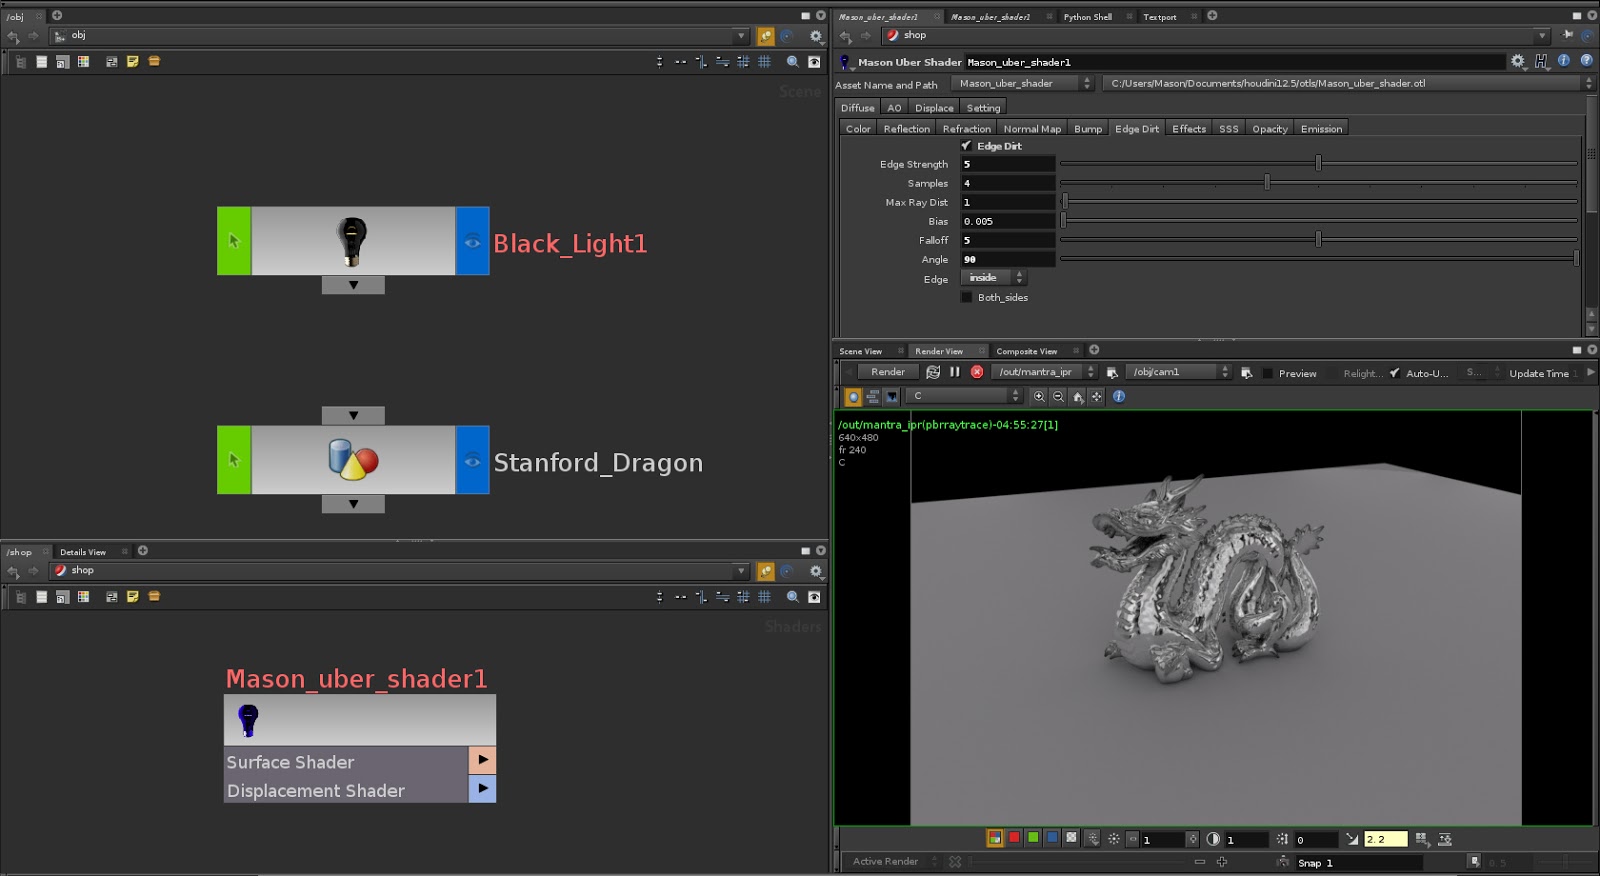Open the /out/mantra_ipr render node dropdown
This screenshot has height=876, width=1600.
pyautogui.click(x=1043, y=372)
